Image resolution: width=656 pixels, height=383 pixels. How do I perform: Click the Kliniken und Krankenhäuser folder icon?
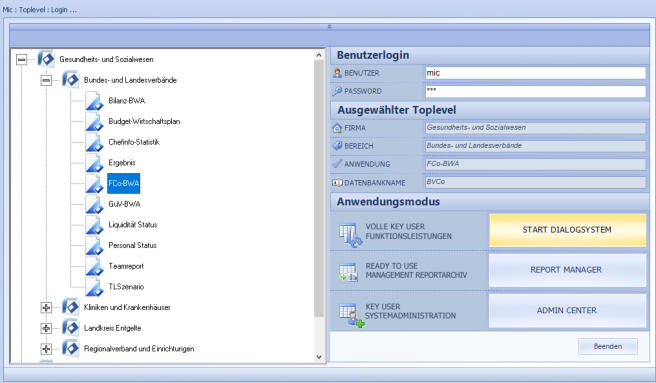click(x=70, y=307)
